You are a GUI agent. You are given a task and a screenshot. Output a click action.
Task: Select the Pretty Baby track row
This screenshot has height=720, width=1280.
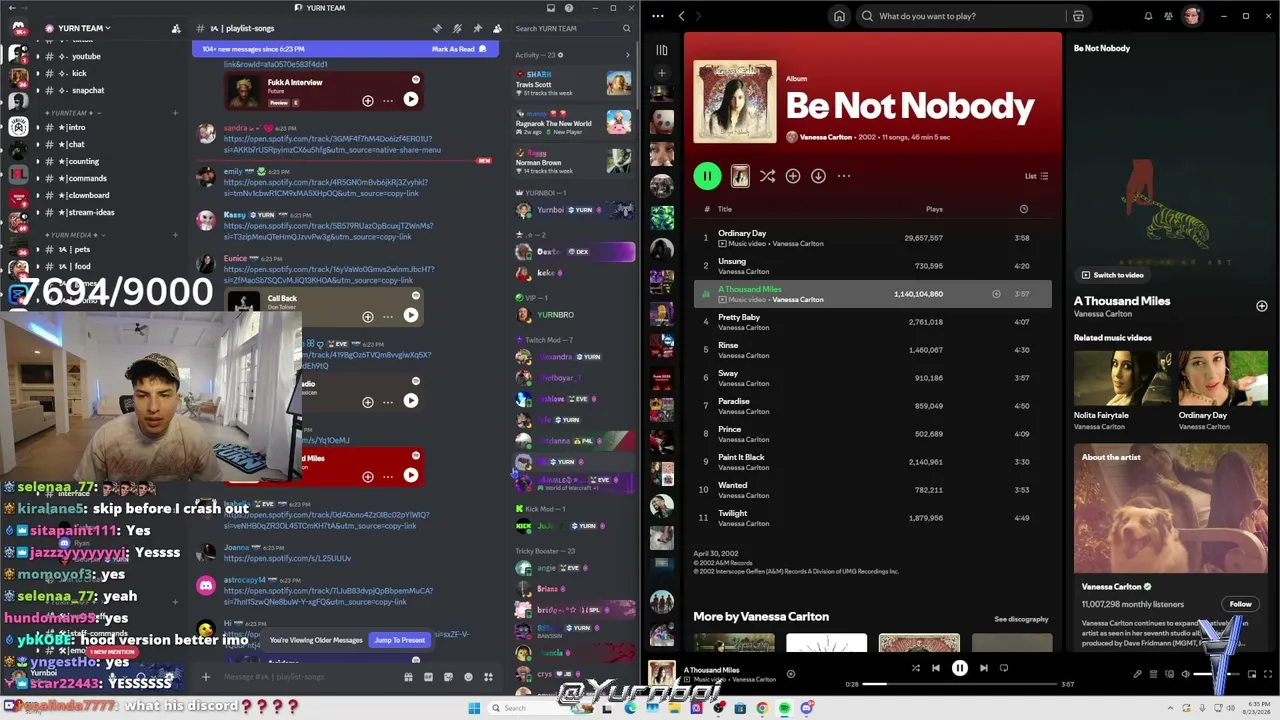point(872,322)
